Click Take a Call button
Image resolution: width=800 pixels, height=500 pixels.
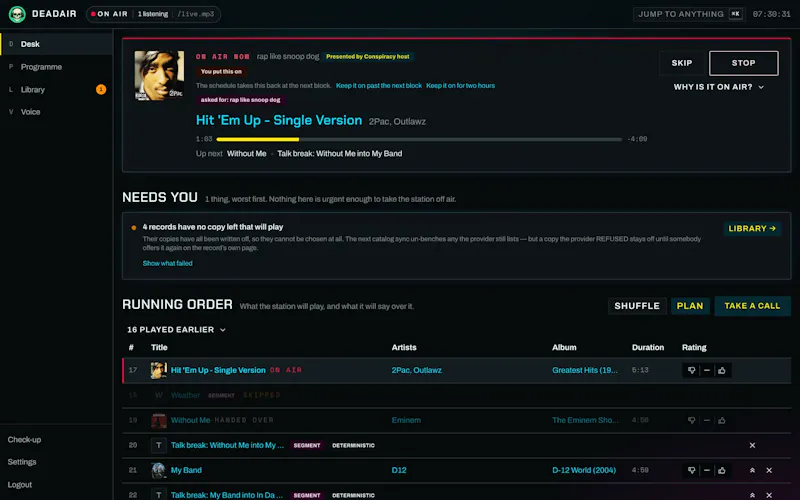pos(752,306)
